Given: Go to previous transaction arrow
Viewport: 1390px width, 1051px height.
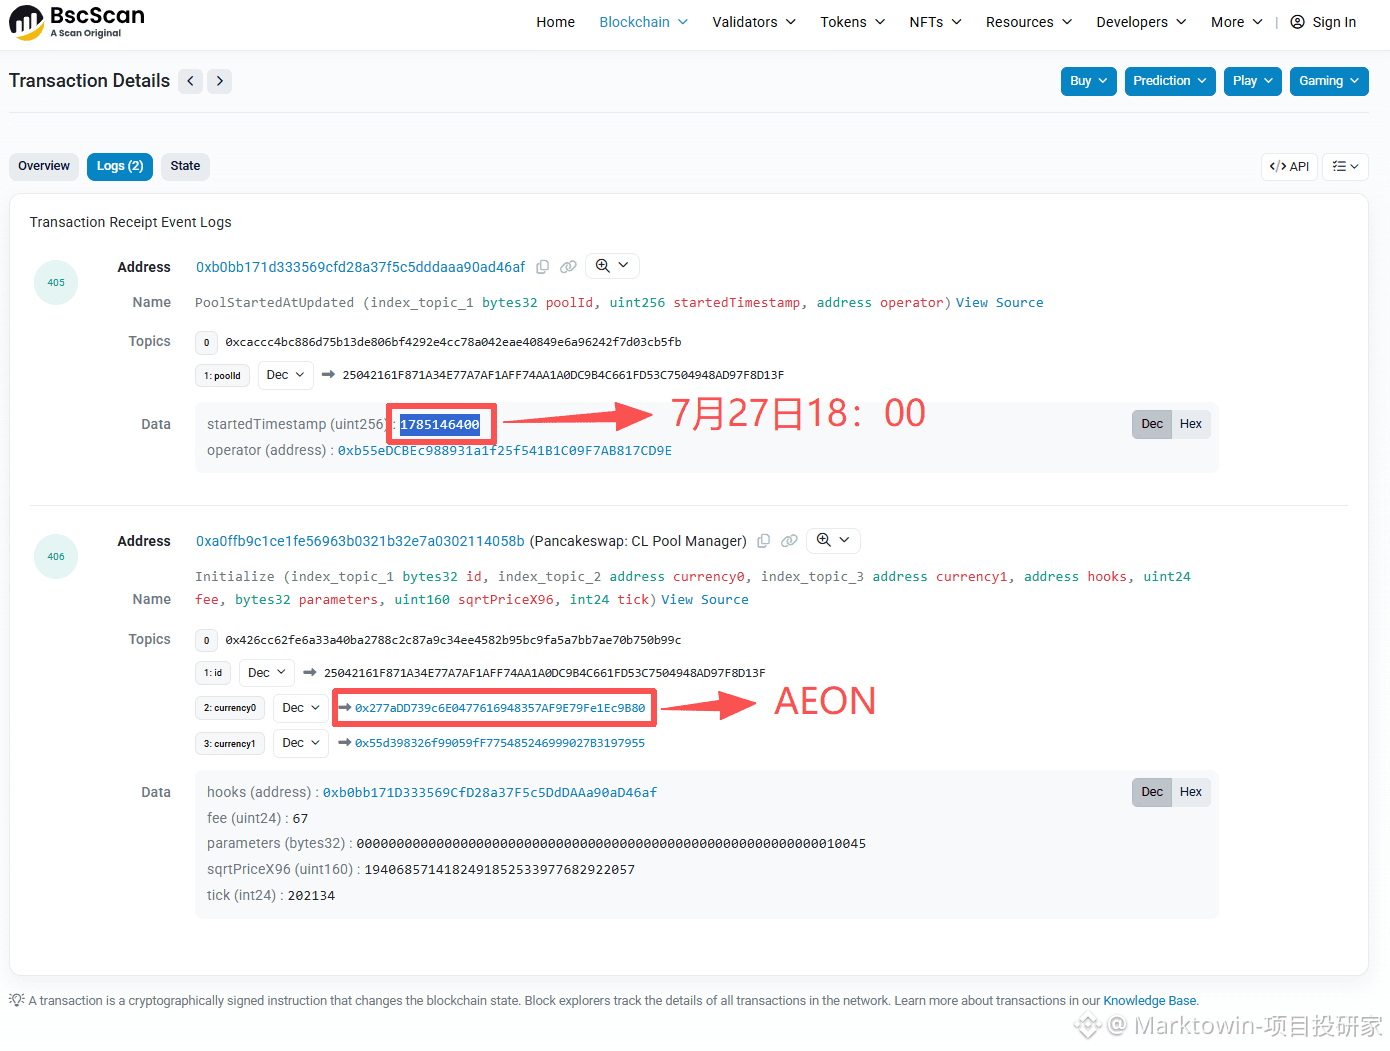Looking at the screenshot, I should [x=190, y=81].
